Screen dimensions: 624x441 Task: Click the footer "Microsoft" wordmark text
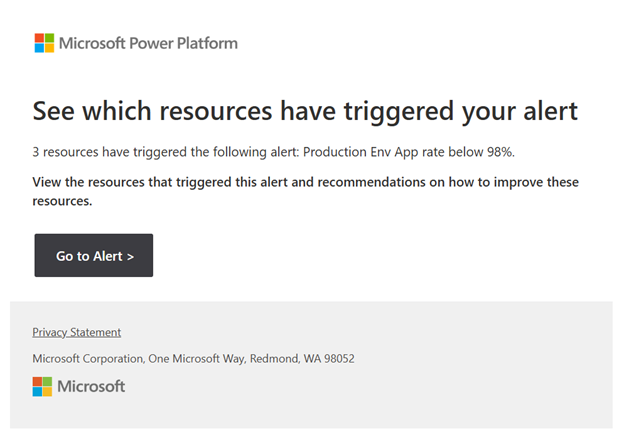click(x=91, y=386)
